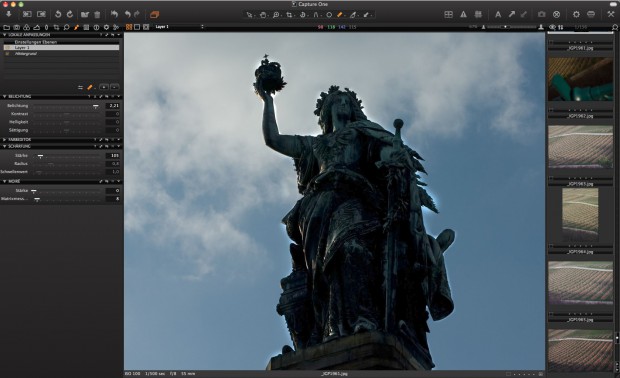Select the zoom magnifier tool
Viewport: 620px width, 378px height.
[x=276, y=15]
